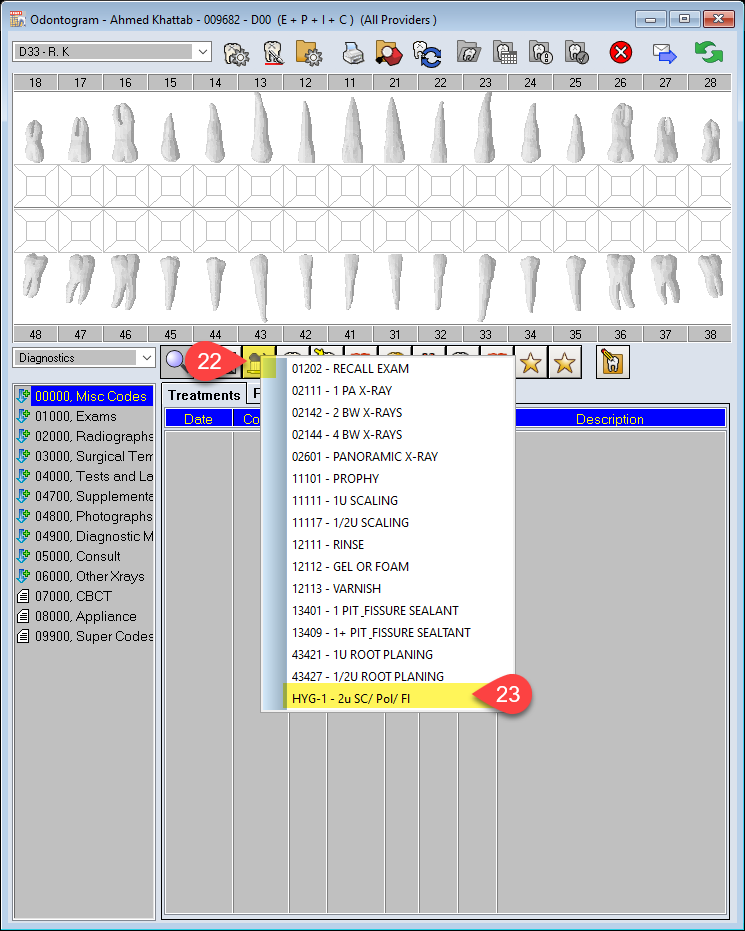Select the 09900, Super Codes category
The height and width of the screenshot is (931, 745).
point(93,636)
